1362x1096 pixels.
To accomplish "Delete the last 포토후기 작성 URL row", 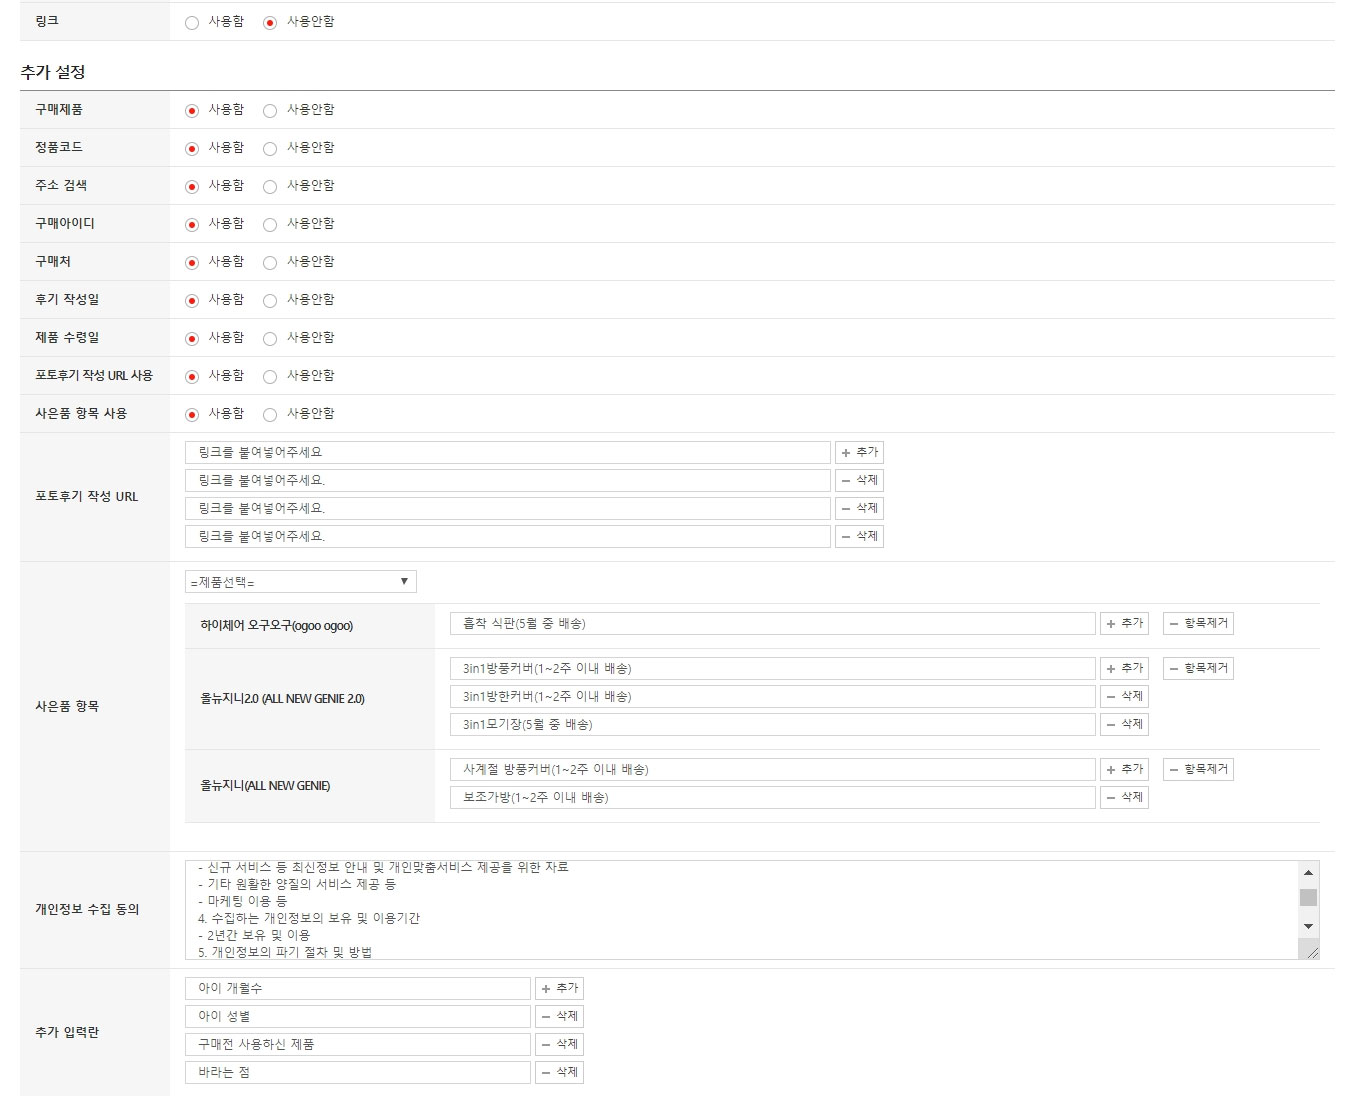I will tap(859, 536).
